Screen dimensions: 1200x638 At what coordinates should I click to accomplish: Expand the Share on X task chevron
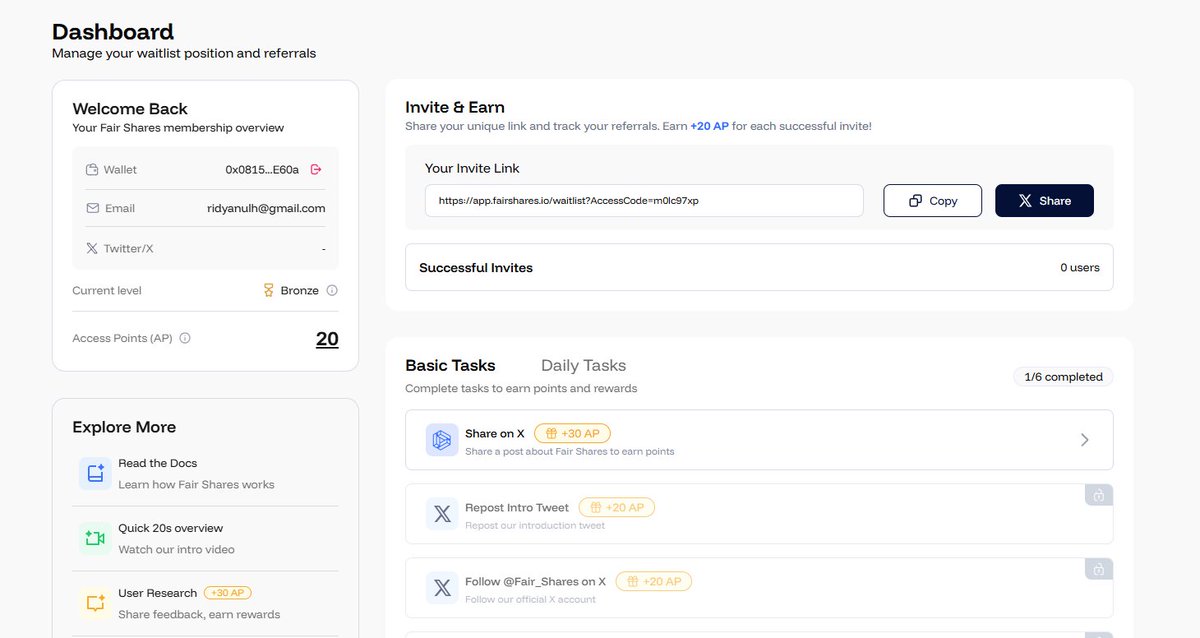pos(1084,439)
